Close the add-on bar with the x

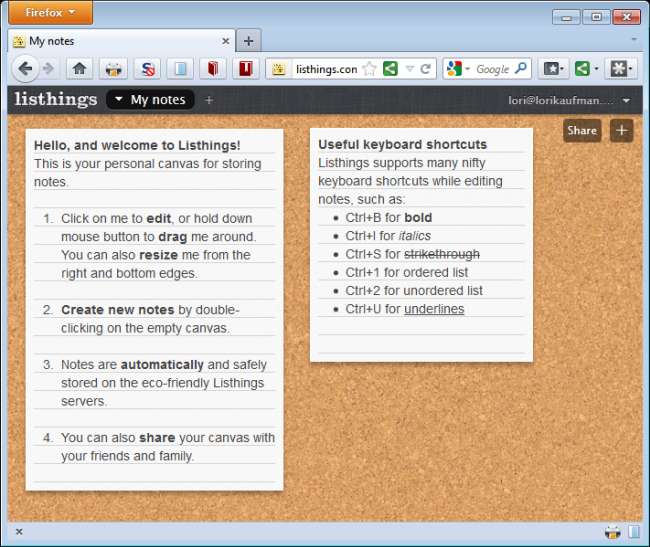tap(19, 532)
